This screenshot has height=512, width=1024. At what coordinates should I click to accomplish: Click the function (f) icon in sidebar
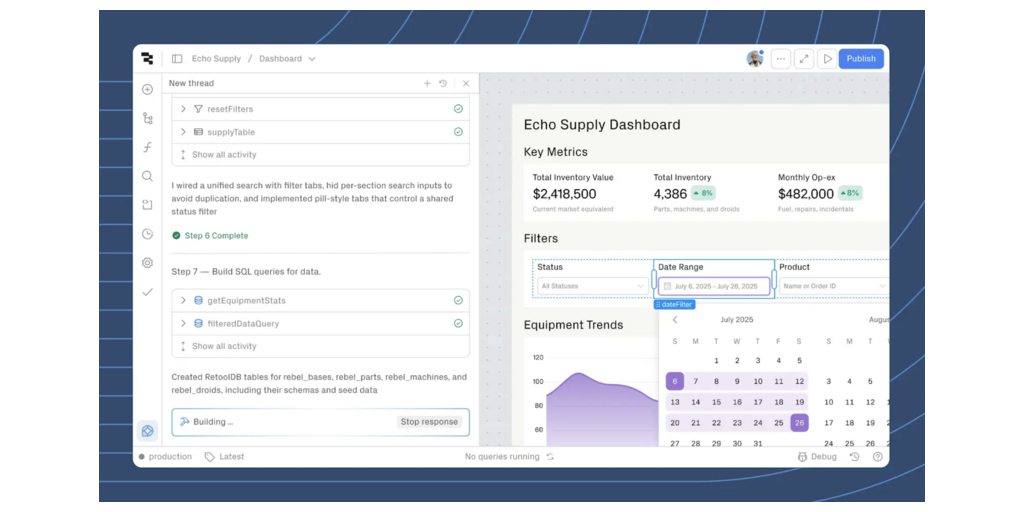pyautogui.click(x=147, y=147)
